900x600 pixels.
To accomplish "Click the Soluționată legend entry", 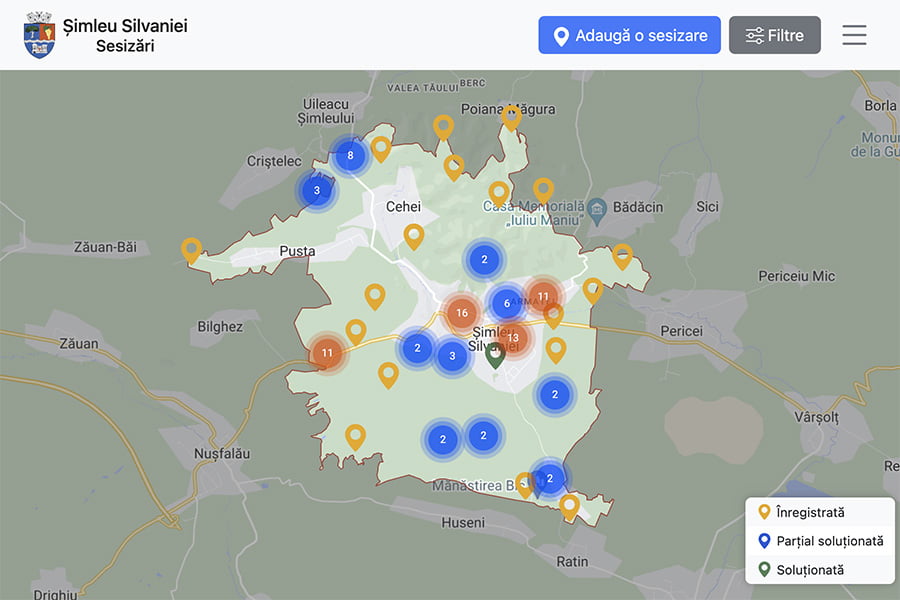I will coord(801,570).
